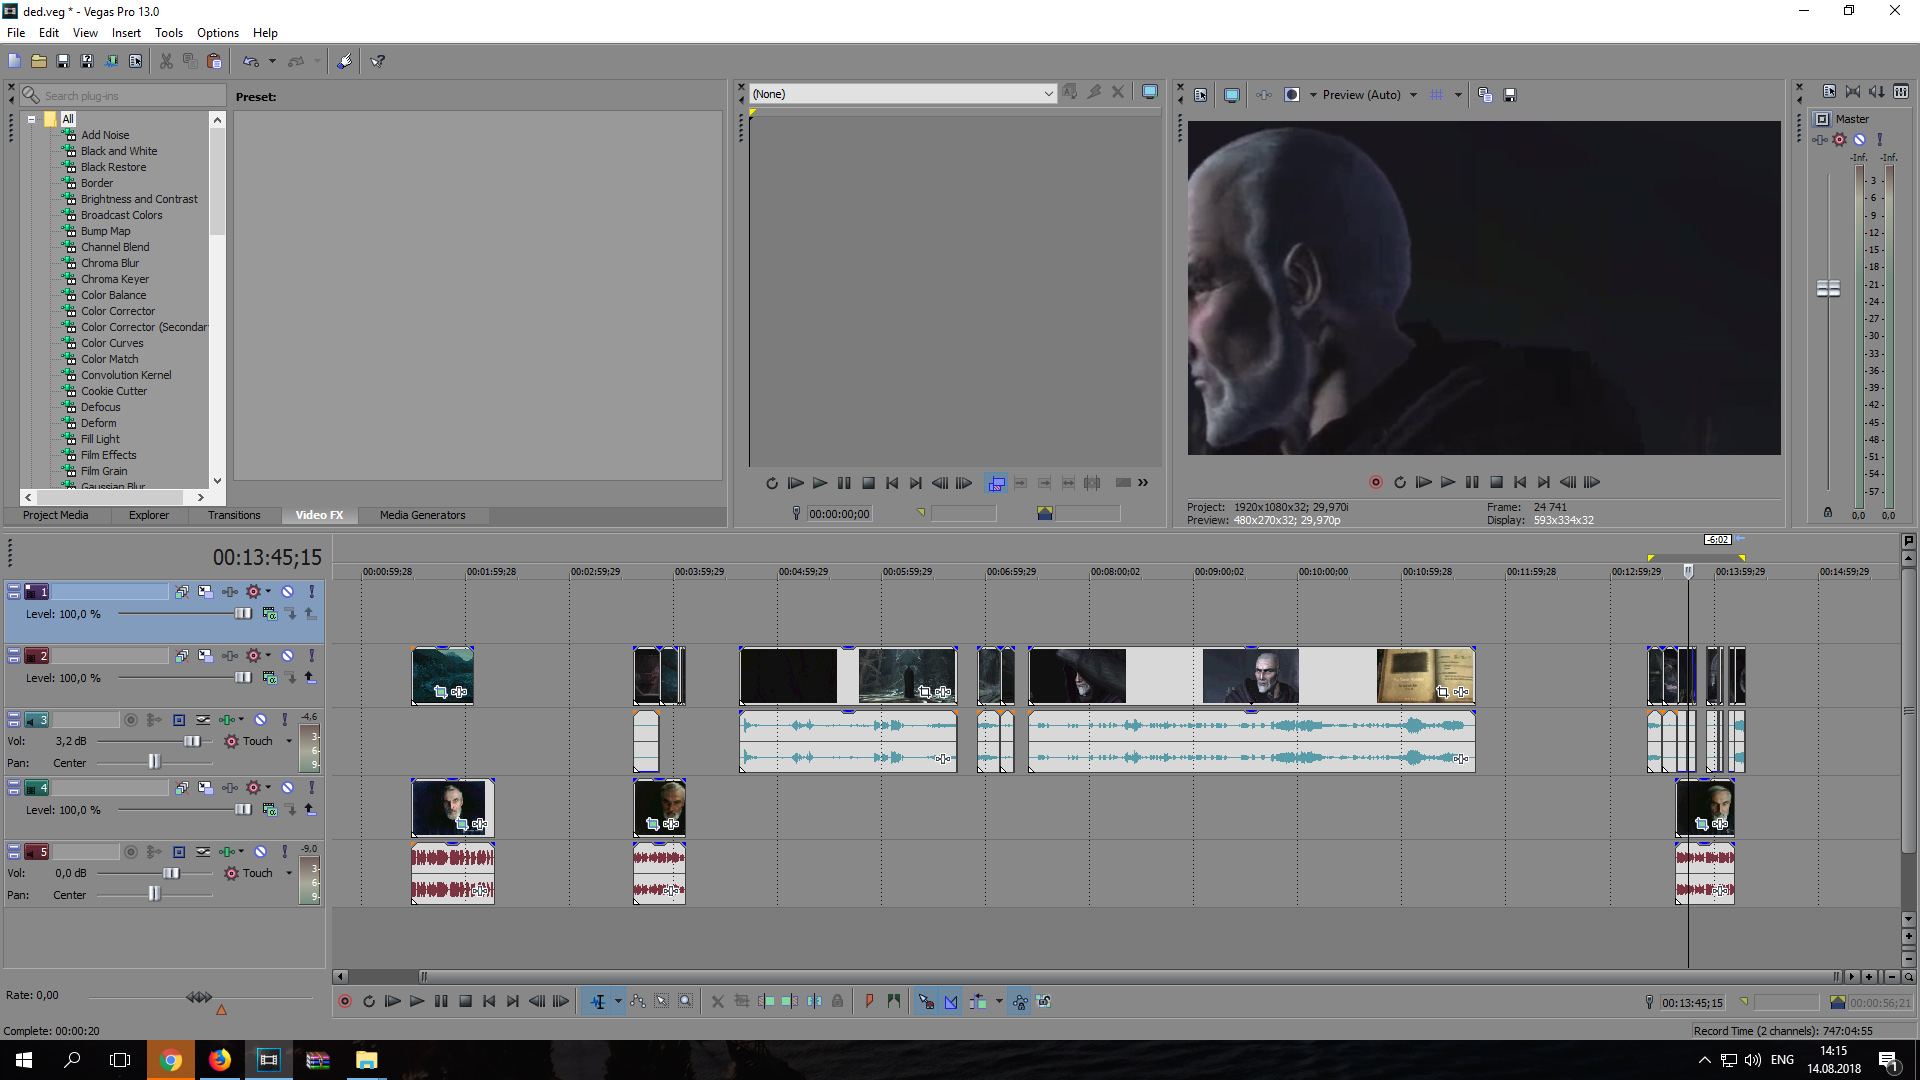Toggle Ignore Event Grouping
The image size is (1920, 1080).
1044,1001
